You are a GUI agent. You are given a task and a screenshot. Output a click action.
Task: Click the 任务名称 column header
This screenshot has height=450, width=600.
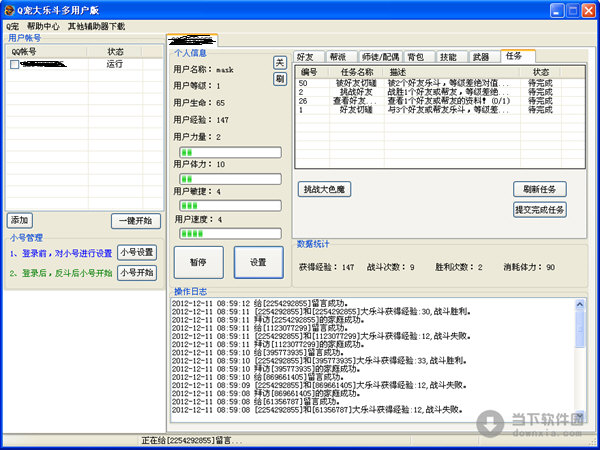click(357, 72)
